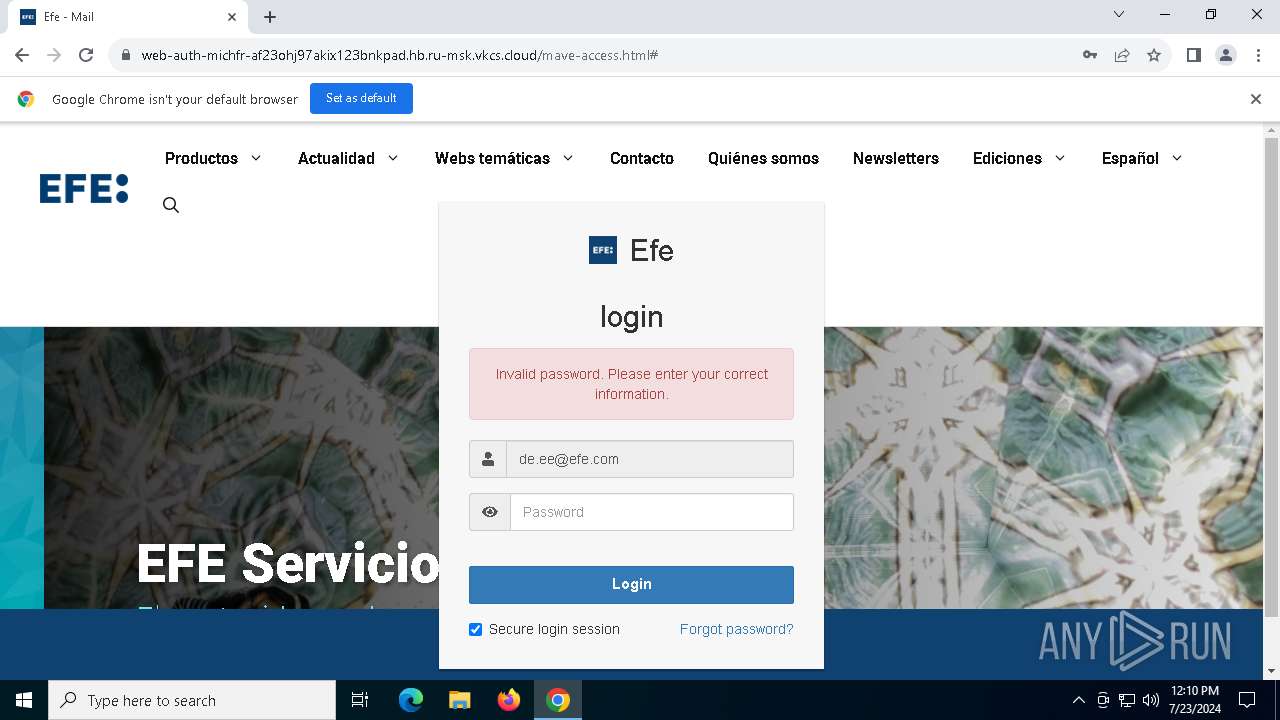Image resolution: width=1280 pixels, height=720 pixels.
Task: Open the Windows Start menu
Action: pyautogui.click(x=24, y=700)
